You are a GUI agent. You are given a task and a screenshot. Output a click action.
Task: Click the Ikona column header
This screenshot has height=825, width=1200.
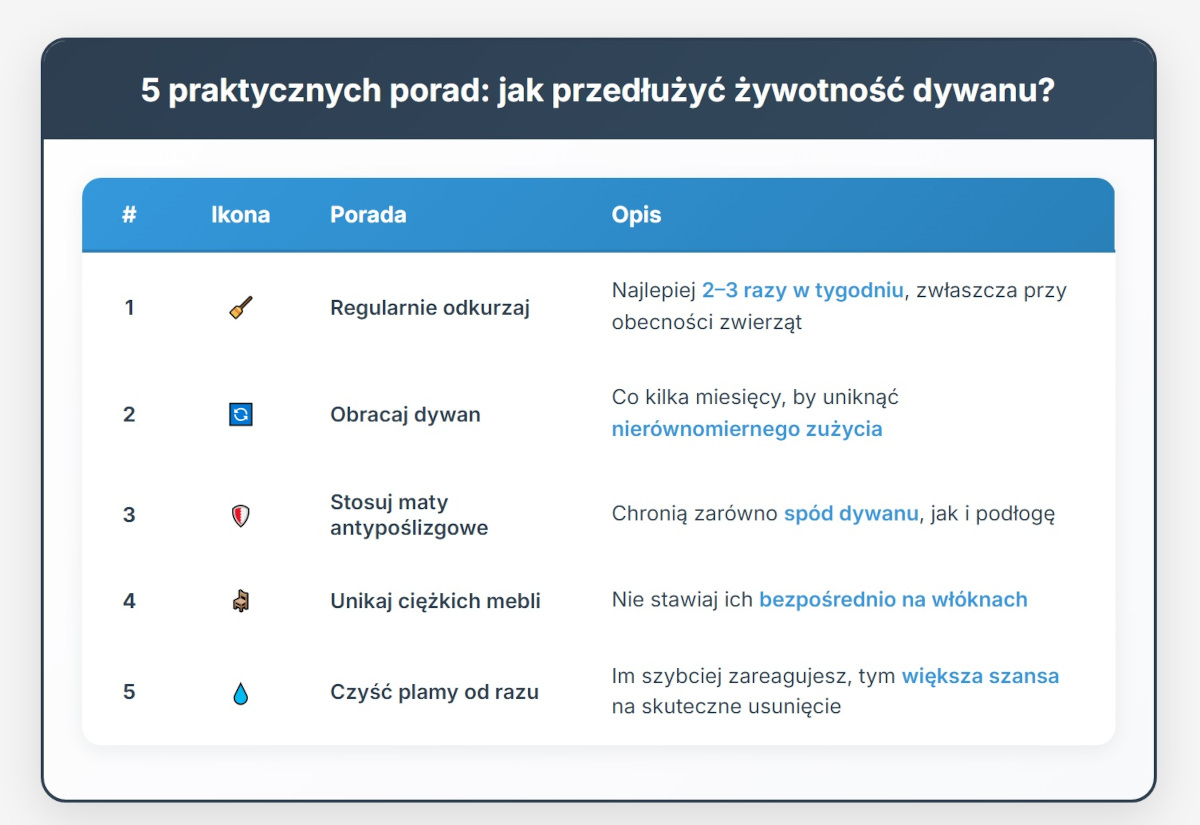click(240, 214)
